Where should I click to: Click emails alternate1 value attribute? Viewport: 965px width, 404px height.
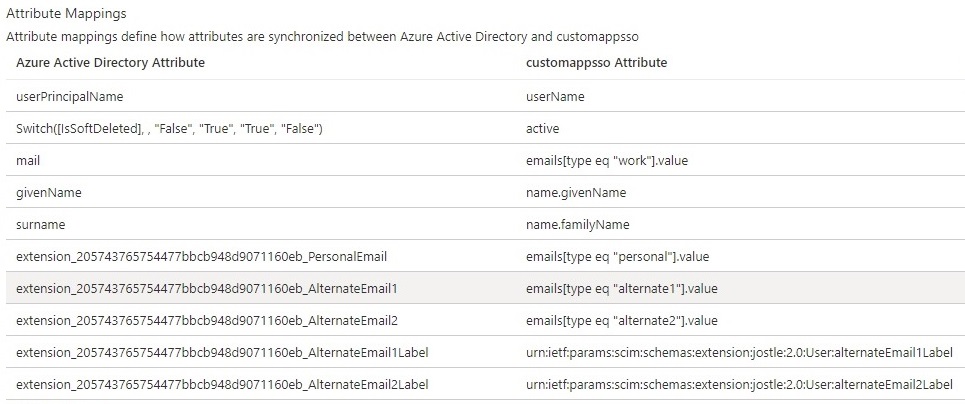[x=622, y=289]
